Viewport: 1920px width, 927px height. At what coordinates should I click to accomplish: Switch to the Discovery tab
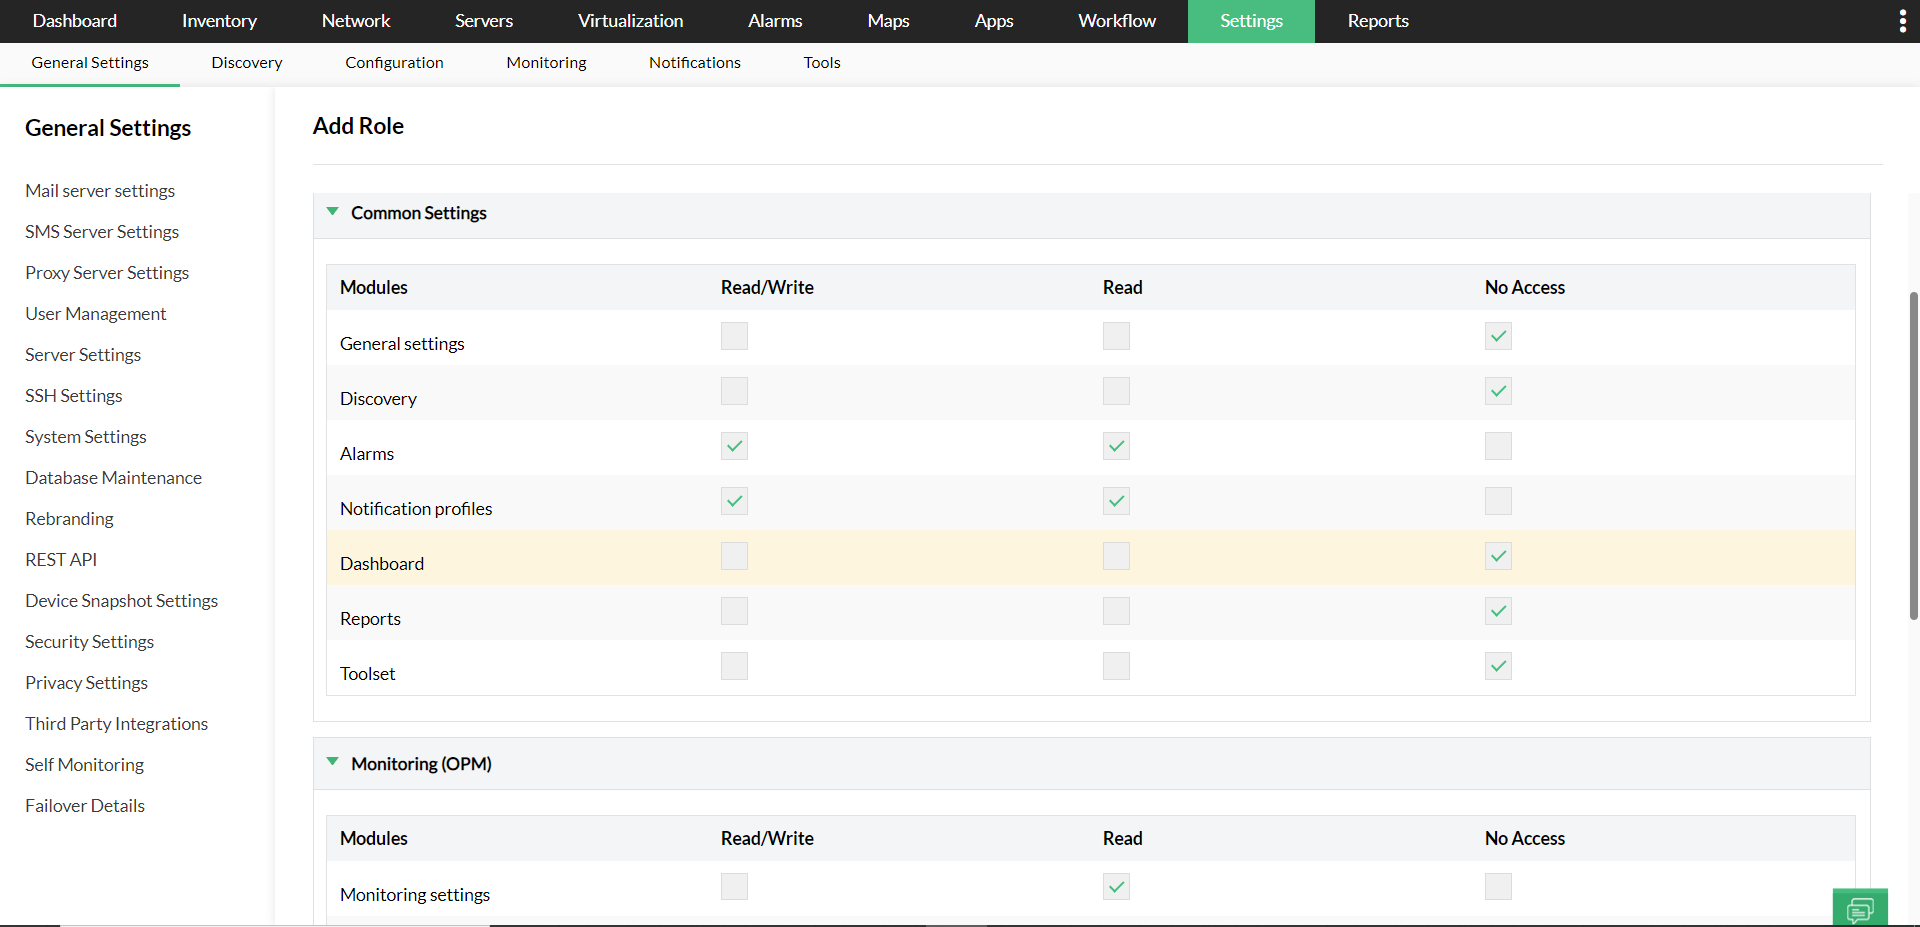click(x=246, y=62)
